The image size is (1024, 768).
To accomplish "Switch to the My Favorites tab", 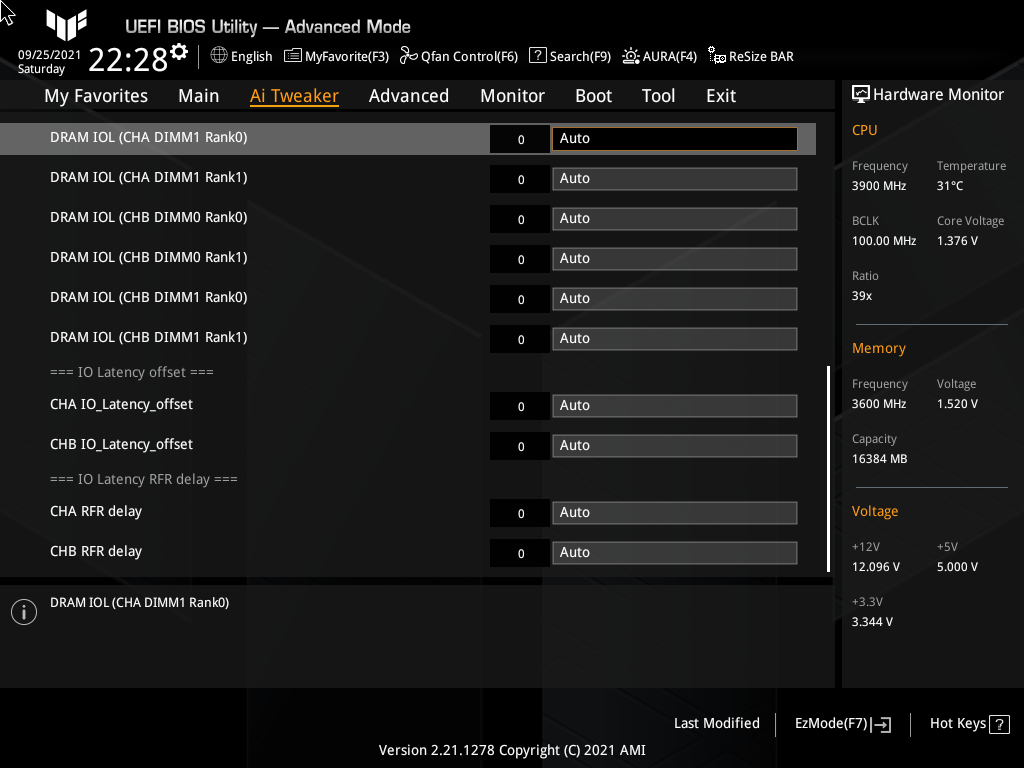I will (96, 96).
